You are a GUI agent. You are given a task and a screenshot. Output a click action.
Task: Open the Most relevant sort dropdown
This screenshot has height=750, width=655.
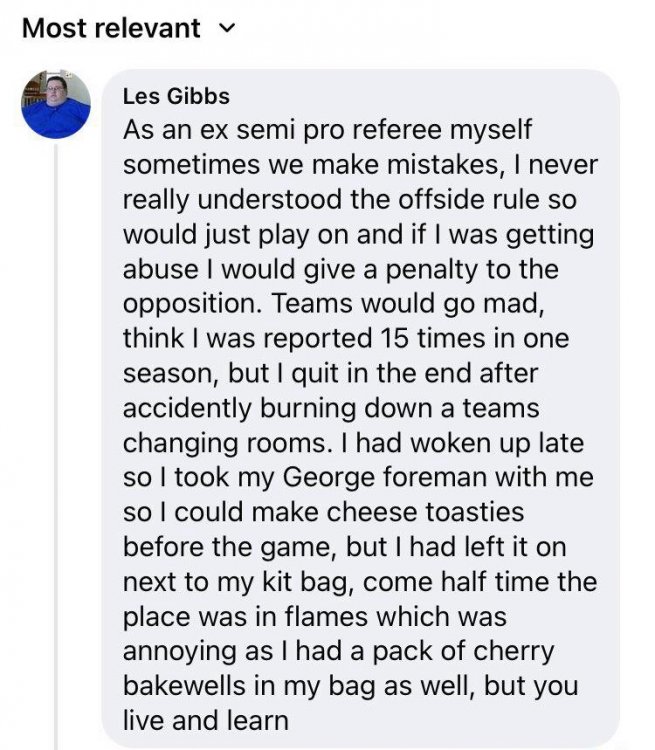[111, 28]
